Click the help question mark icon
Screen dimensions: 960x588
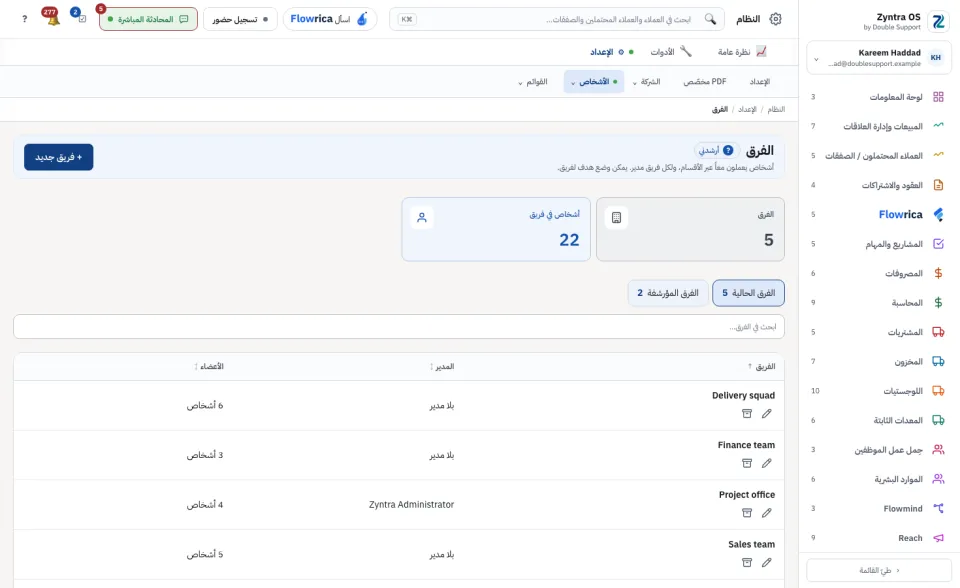coord(24,19)
